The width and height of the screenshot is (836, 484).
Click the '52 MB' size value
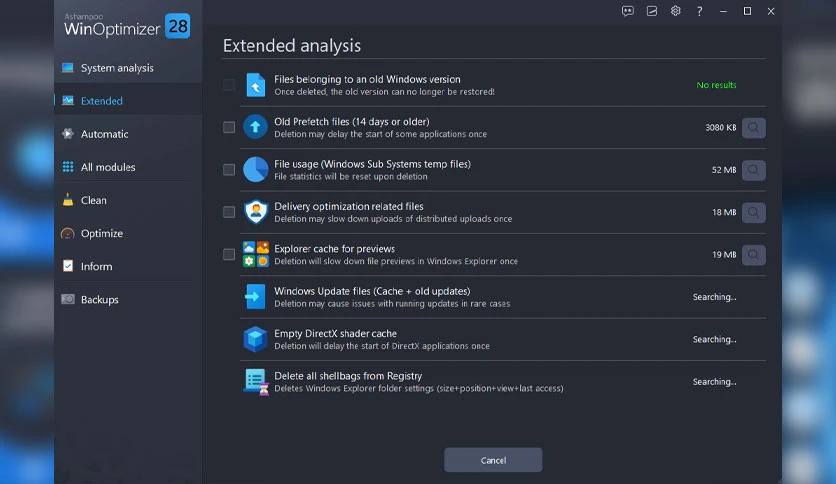[724, 170]
